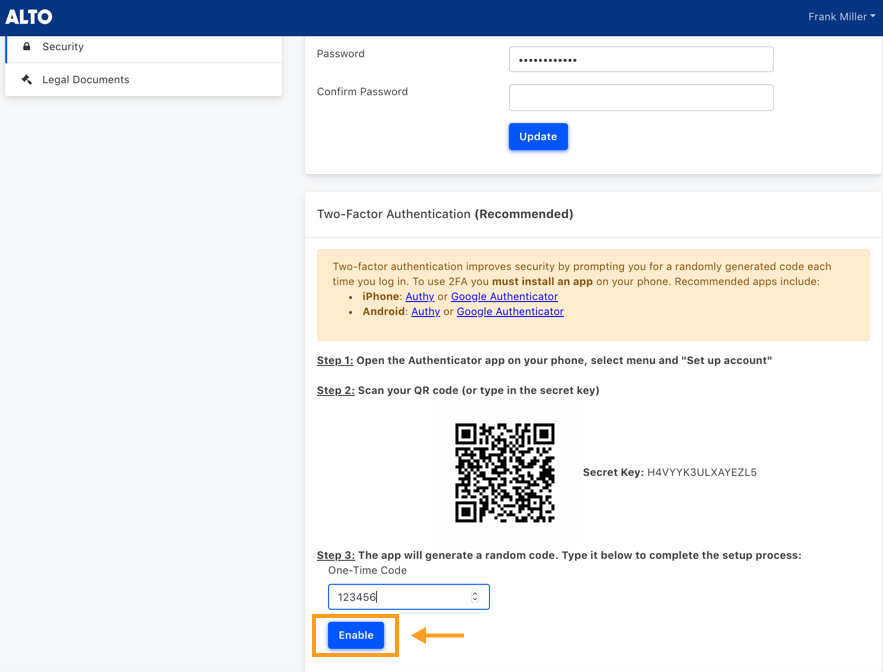Click the 2FA QR code image
The height and width of the screenshot is (672, 883).
pos(505,473)
